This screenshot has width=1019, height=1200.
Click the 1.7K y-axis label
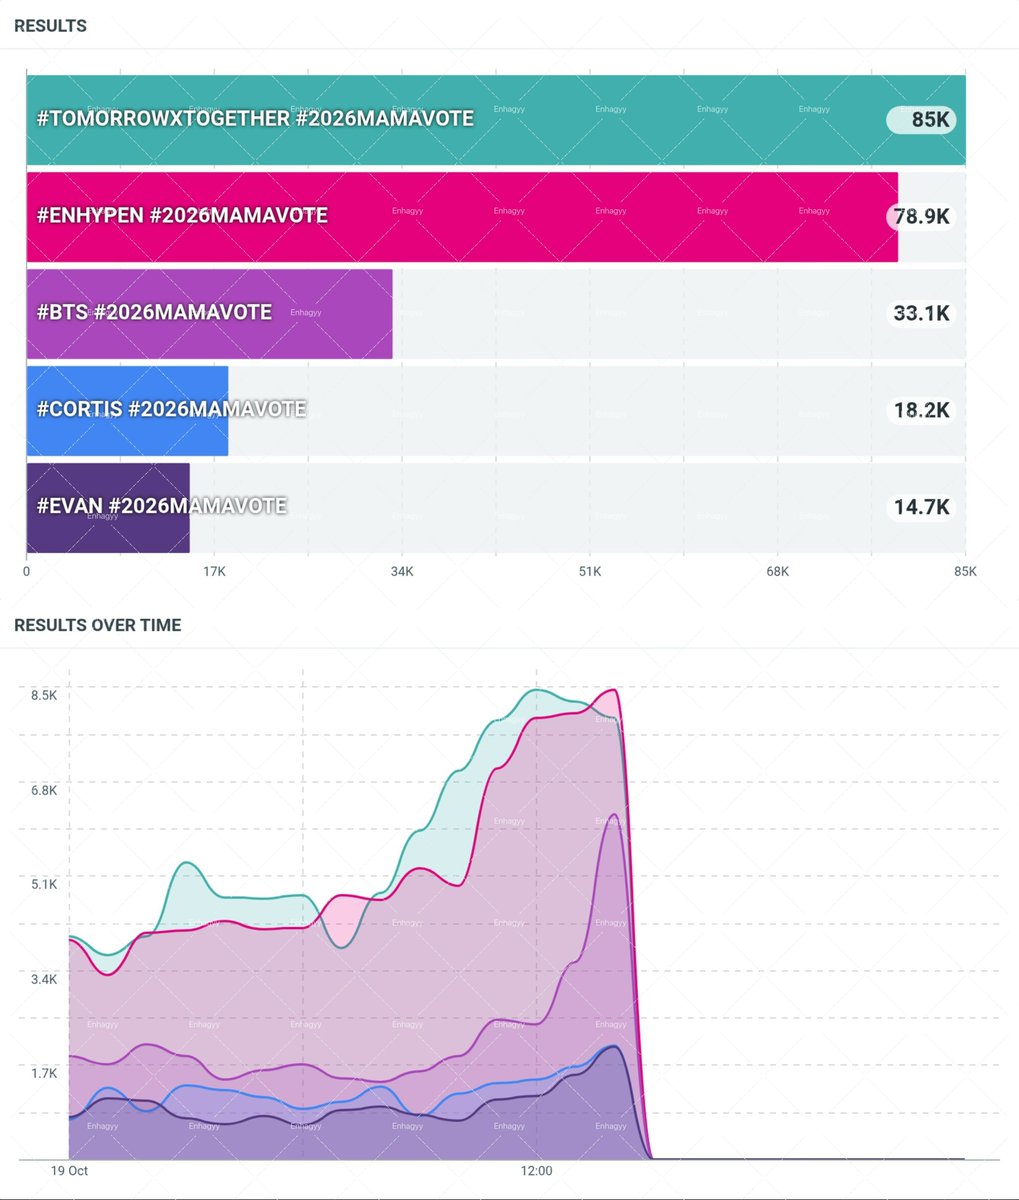tap(44, 1074)
